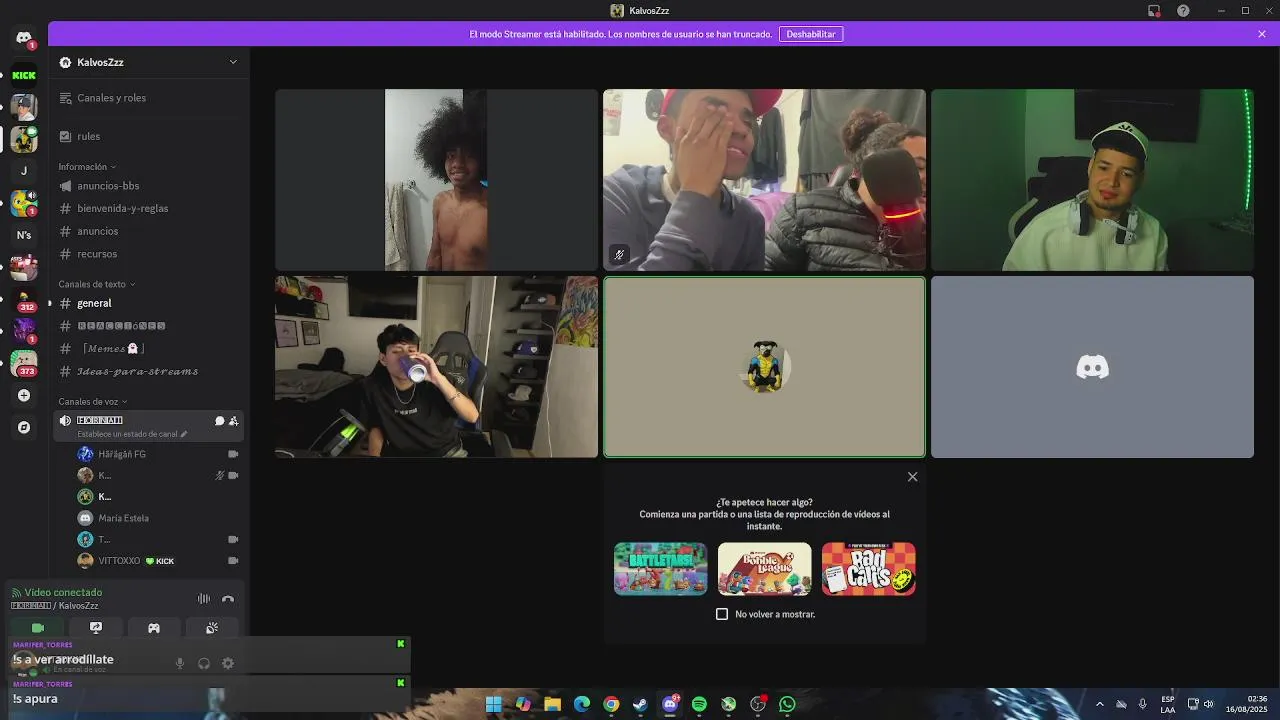This screenshot has width=1280, height=720.
Task: Open text chat for voice channel
Action: point(219,421)
